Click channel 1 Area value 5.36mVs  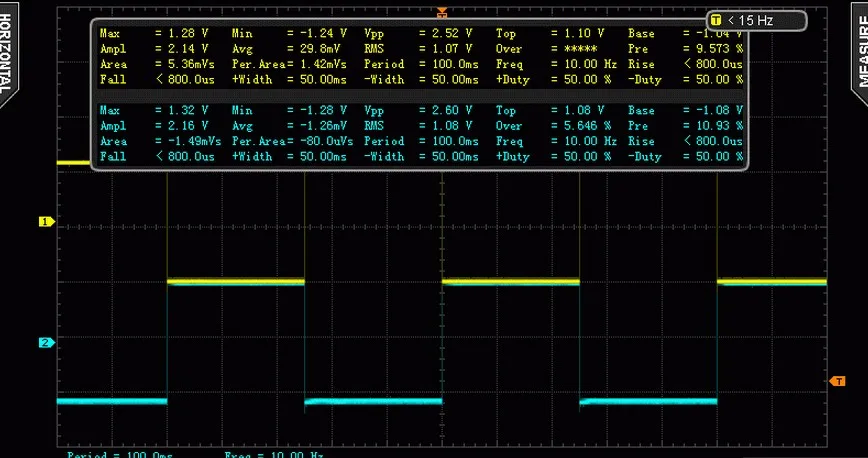pyautogui.click(x=192, y=64)
